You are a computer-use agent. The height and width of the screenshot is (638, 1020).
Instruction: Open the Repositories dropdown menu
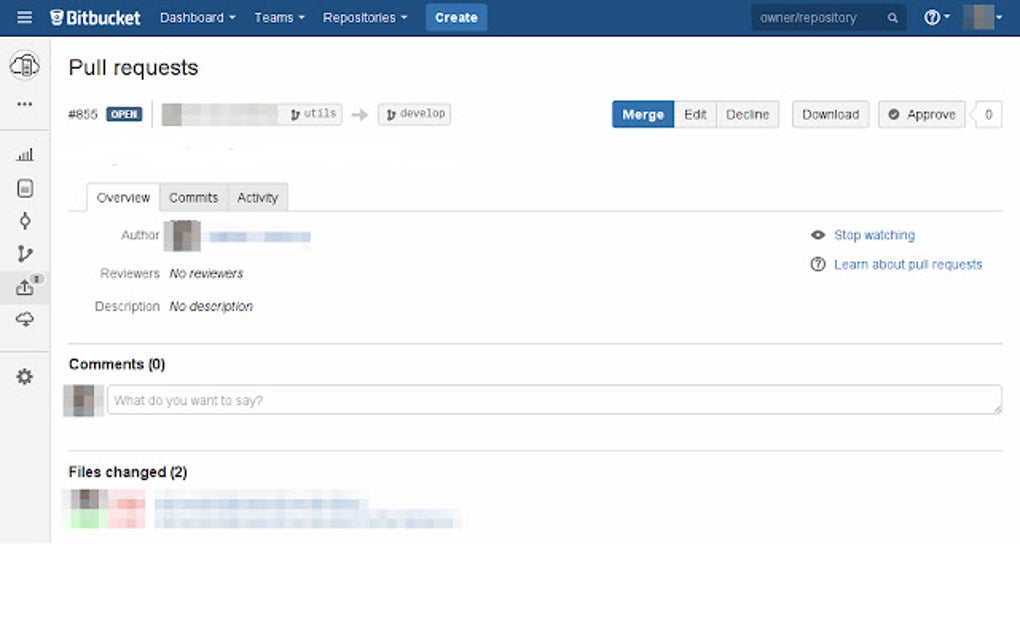coord(364,17)
